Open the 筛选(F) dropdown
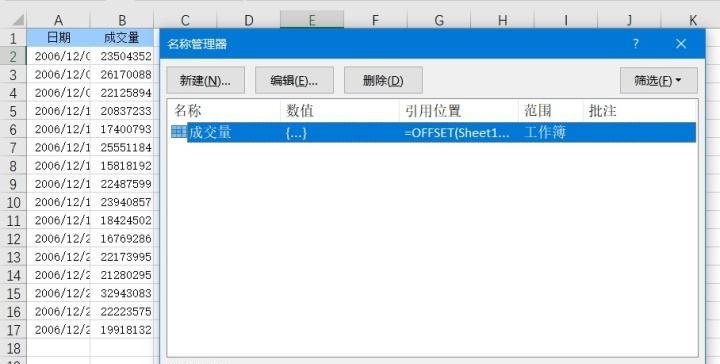Image resolution: width=720 pixels, height=364 pixels. click(658, 80)
